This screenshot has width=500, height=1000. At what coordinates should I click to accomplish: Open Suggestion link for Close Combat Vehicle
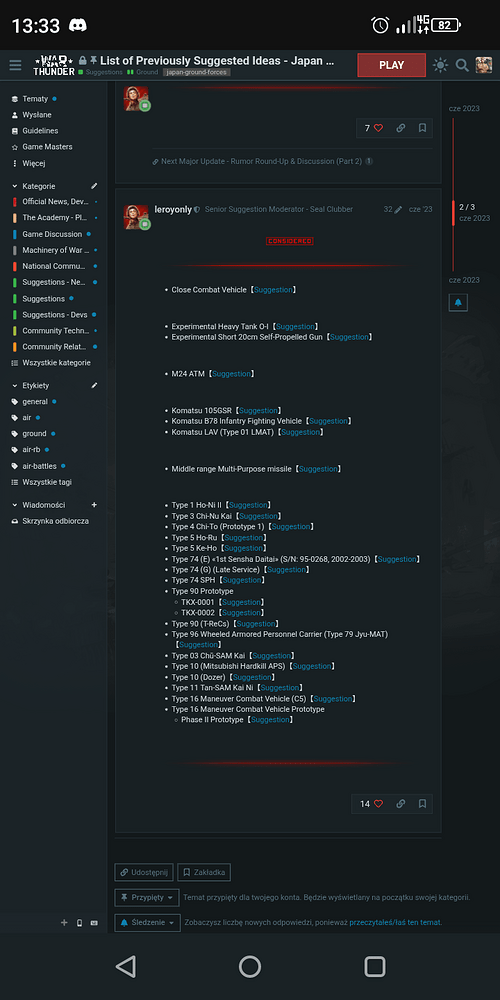(274, 290)
